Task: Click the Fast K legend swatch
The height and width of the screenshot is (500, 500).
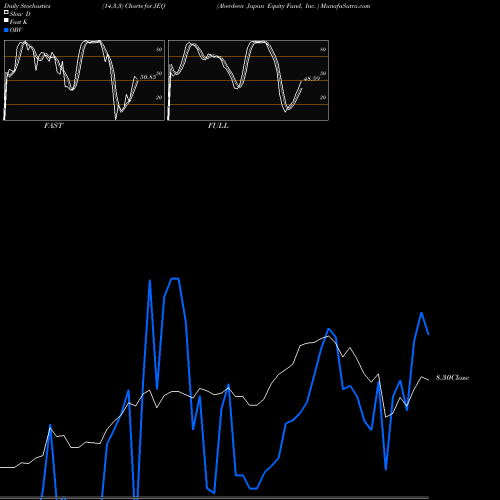Action: pos(6,20)
